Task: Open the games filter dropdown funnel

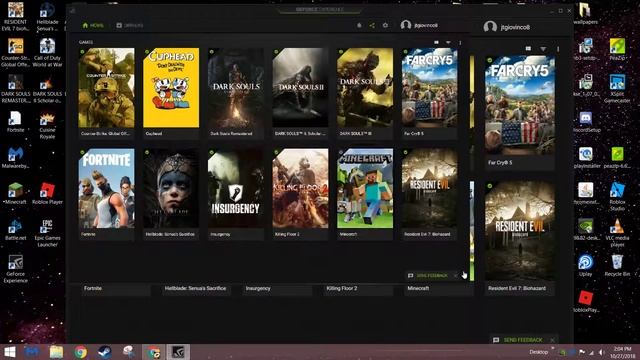Action: (x=448, y=42)
